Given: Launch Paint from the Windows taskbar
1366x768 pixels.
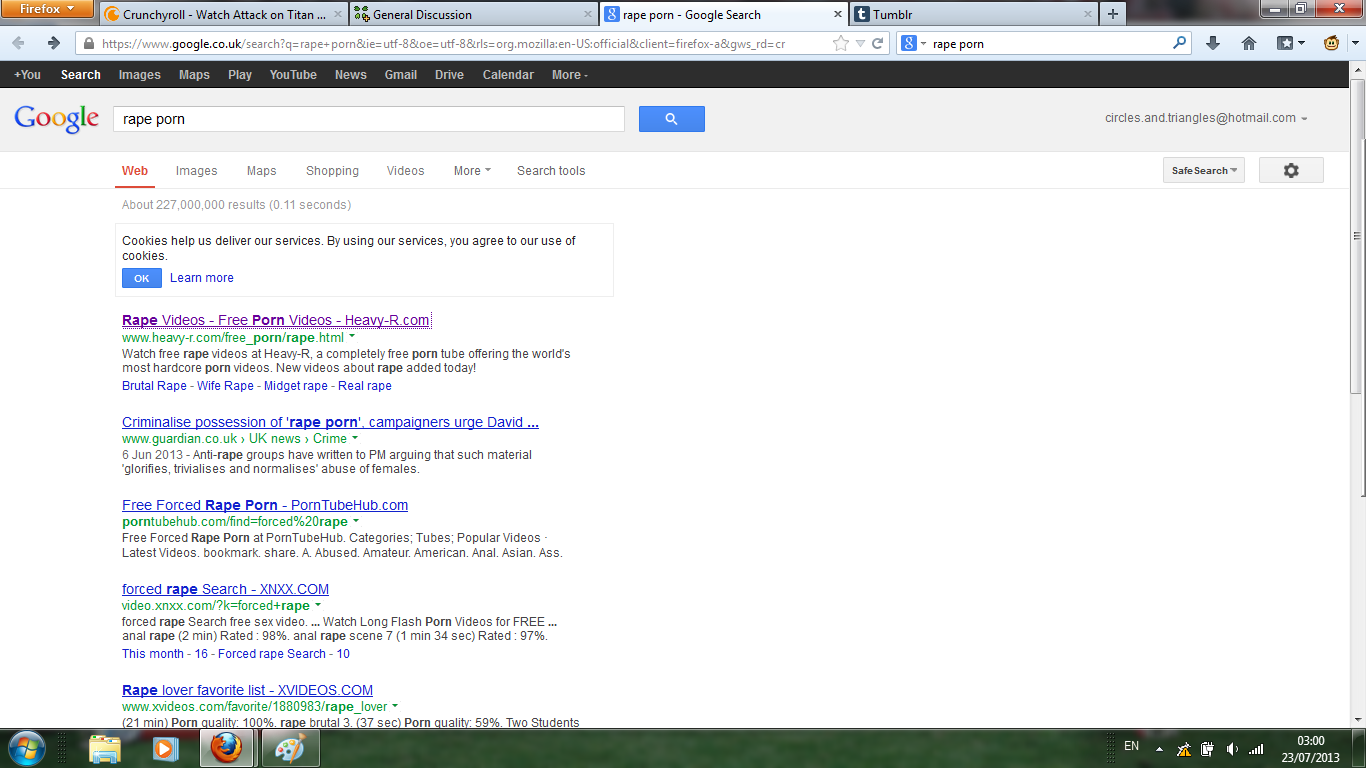Looking at the screenshot, I should coord(290,748).
